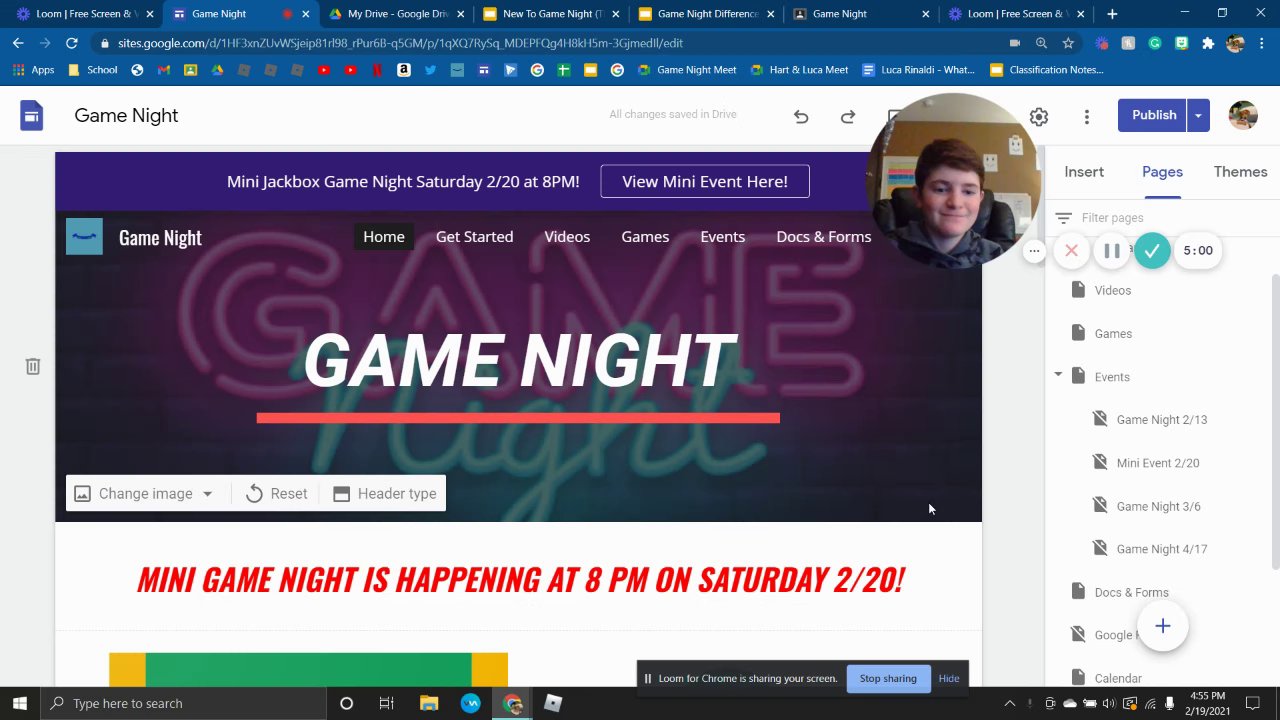Click the Loom extension icon in Chrome toolbar

[x=1102, y=43]
